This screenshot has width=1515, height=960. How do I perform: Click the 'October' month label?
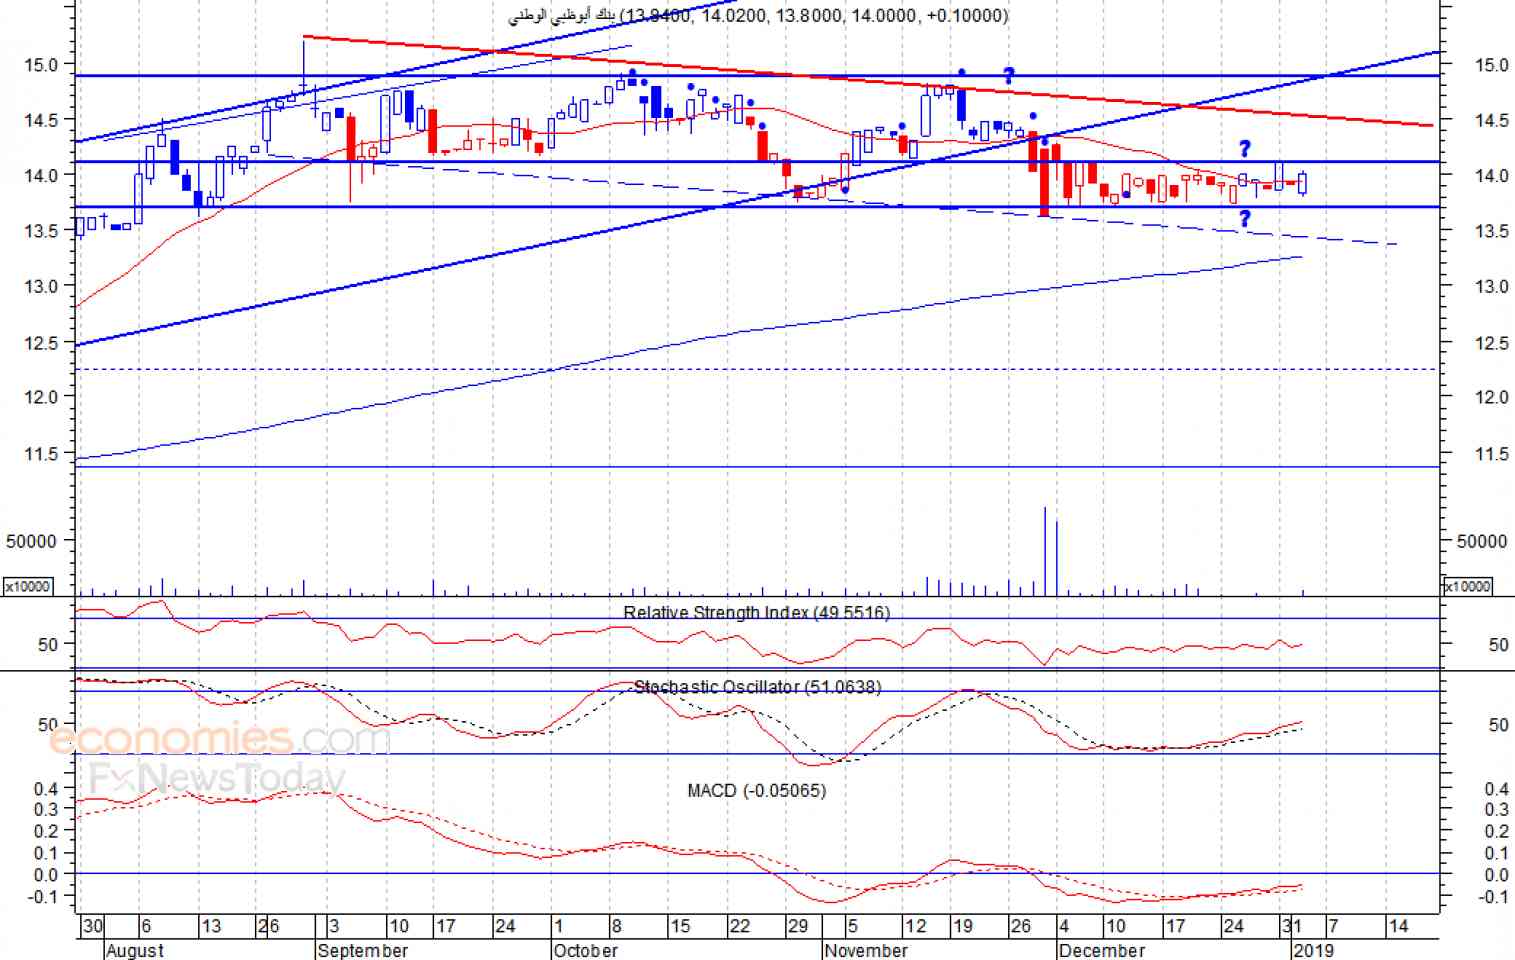[585, 950]
